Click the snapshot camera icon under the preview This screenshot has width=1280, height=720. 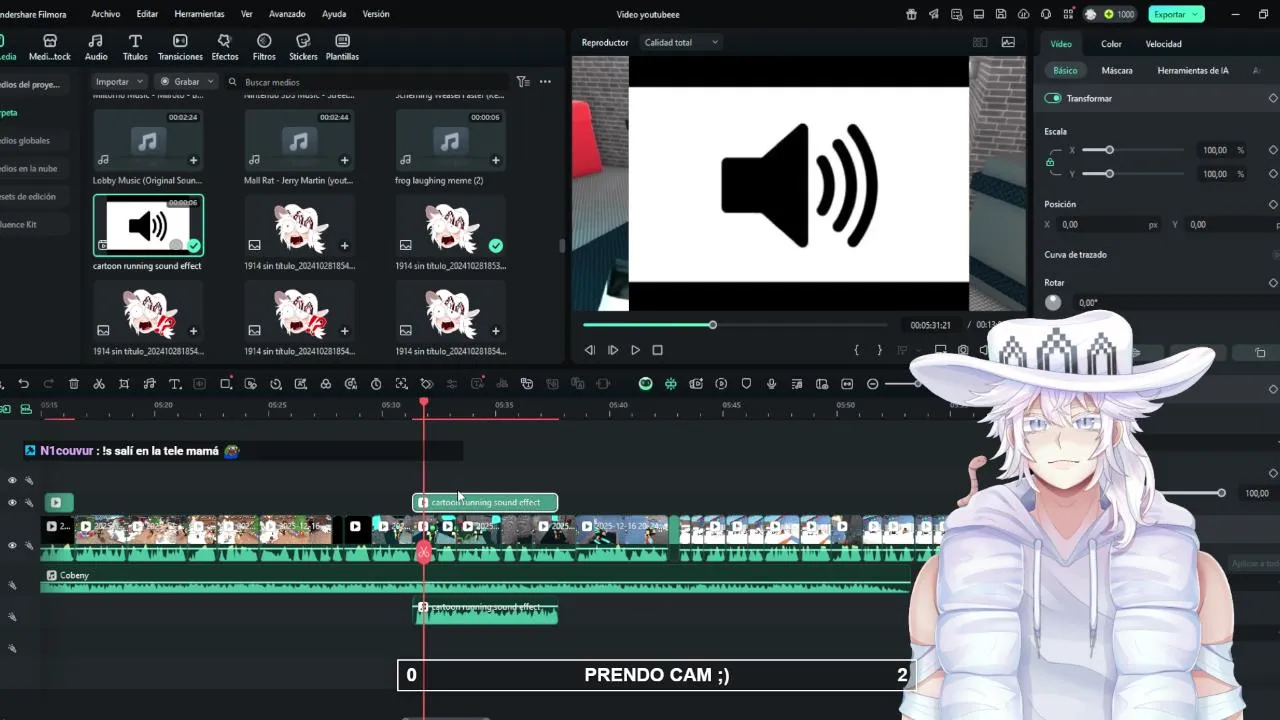[x=963, y=350]
